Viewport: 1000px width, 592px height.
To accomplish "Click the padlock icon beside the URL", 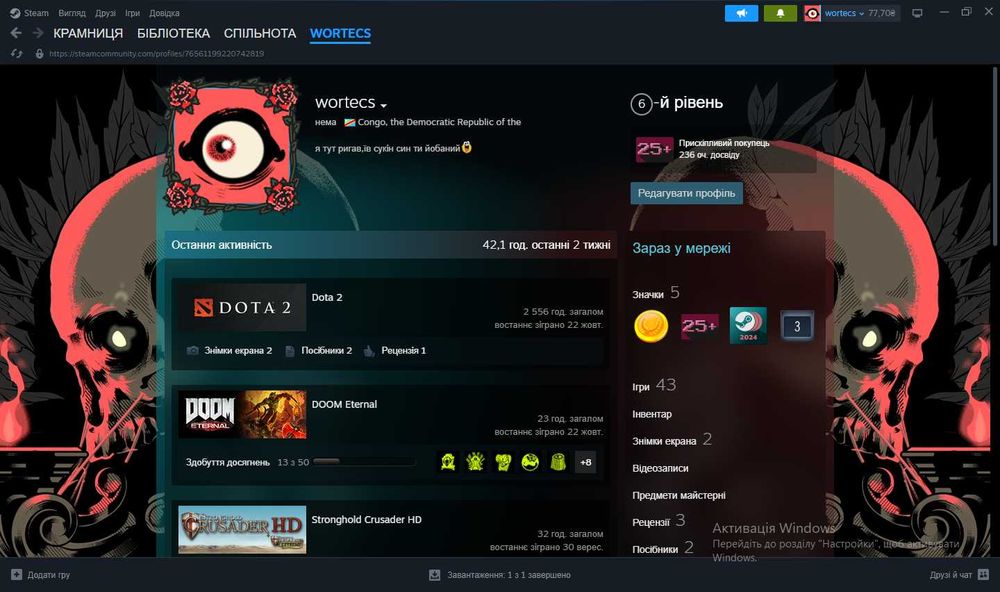I will [x=40, y=54].
